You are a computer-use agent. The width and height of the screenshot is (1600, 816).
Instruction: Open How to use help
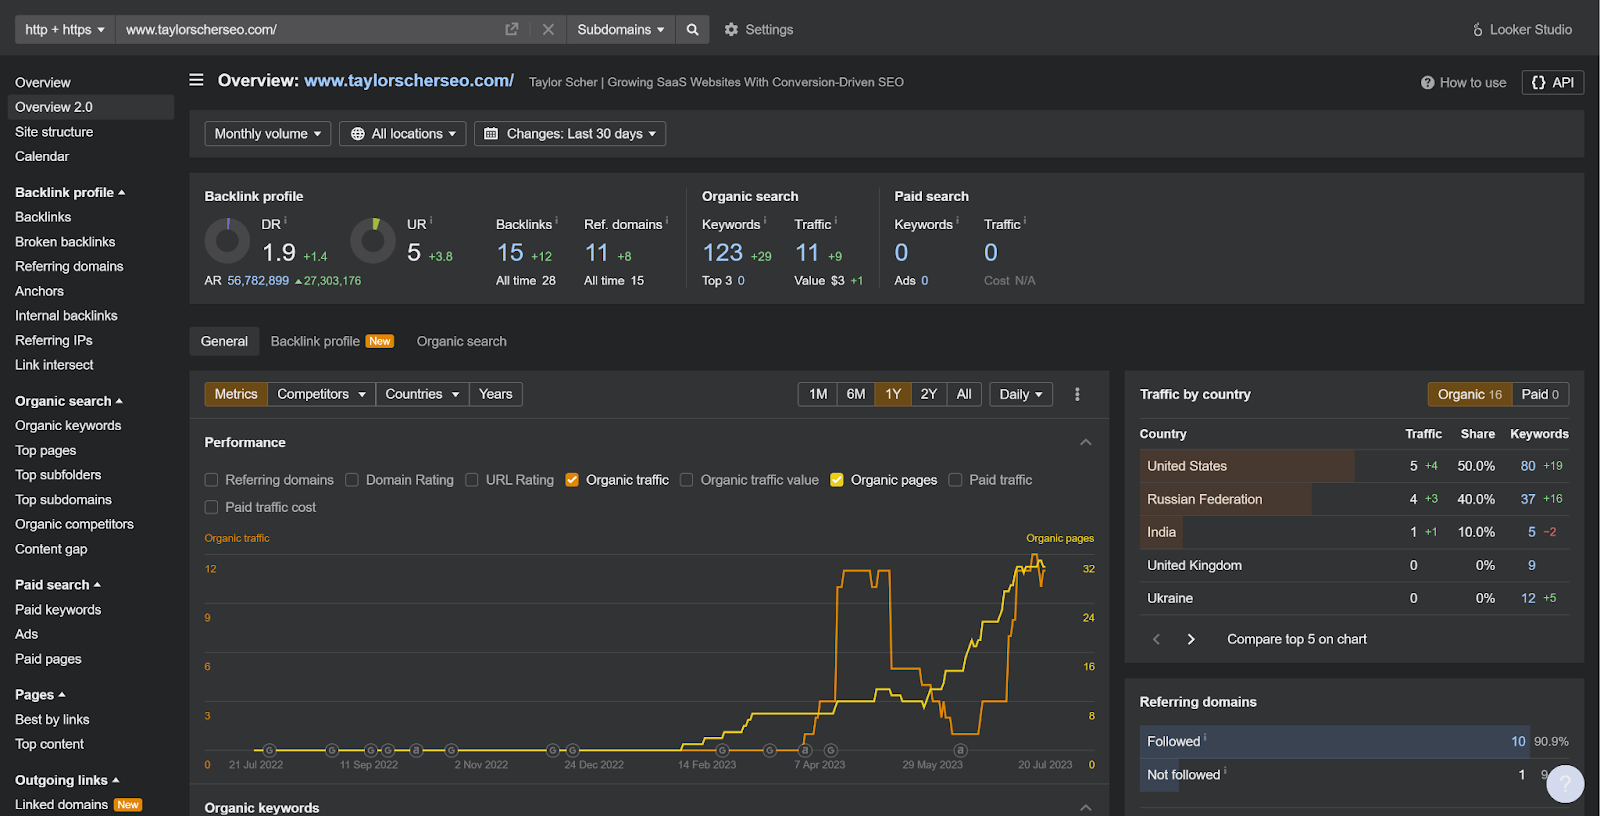tap(1463, 82)
